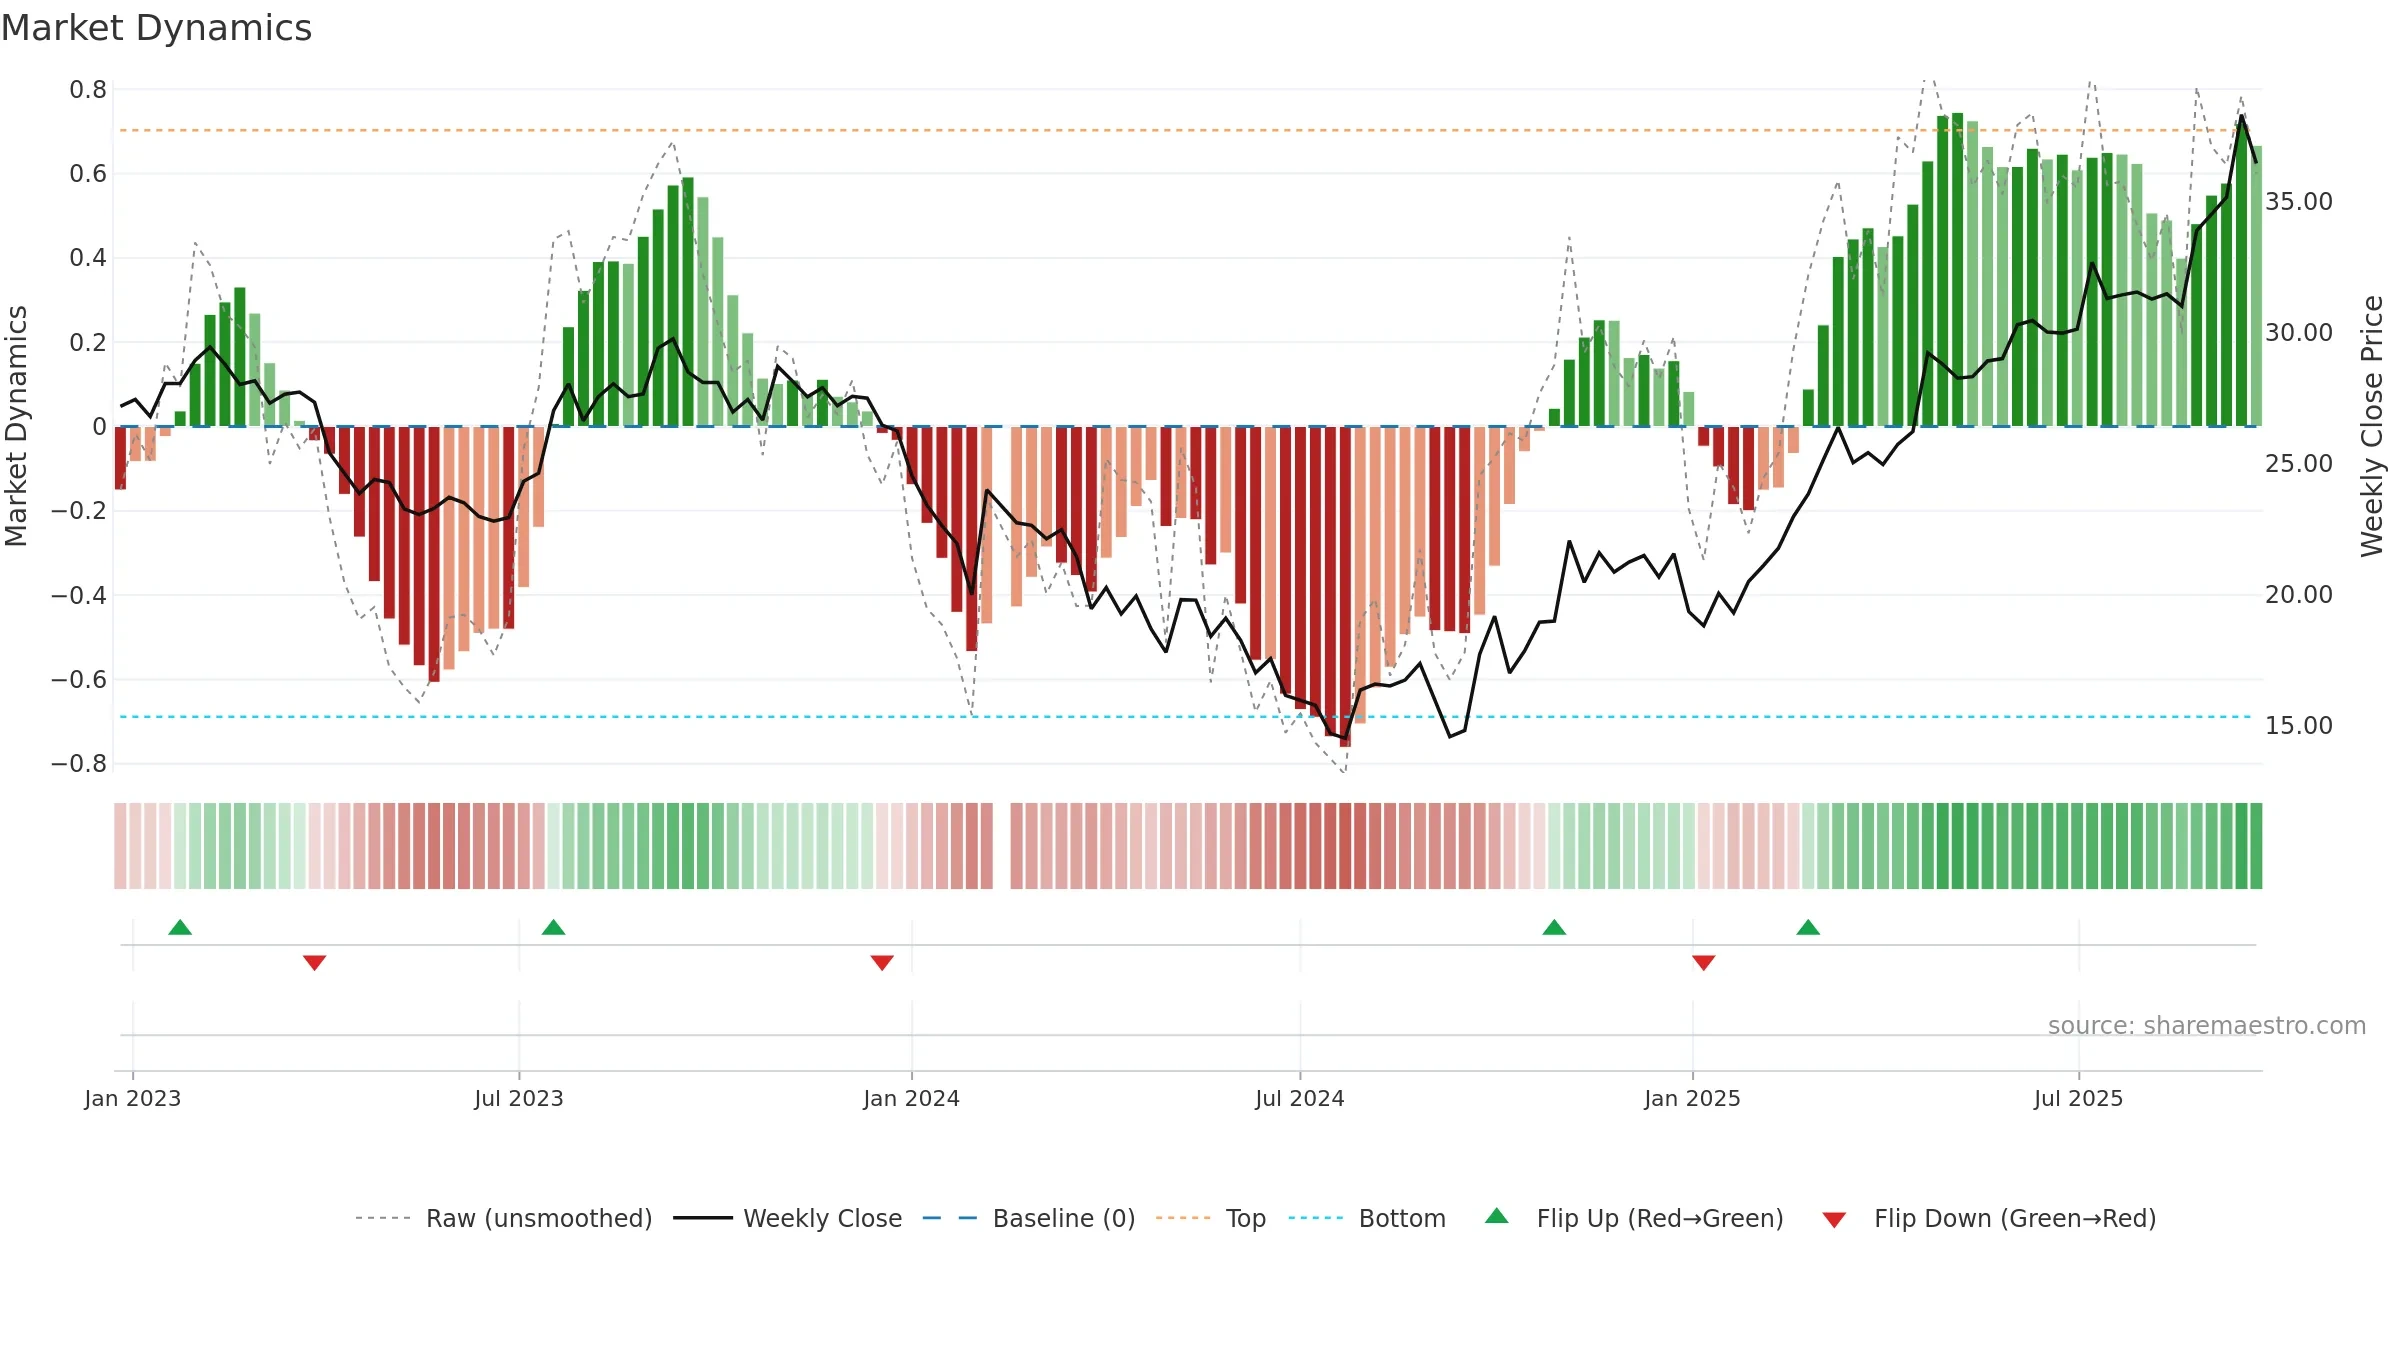
Task: Click the −0.8 left axis label
Action: point(79,764)
